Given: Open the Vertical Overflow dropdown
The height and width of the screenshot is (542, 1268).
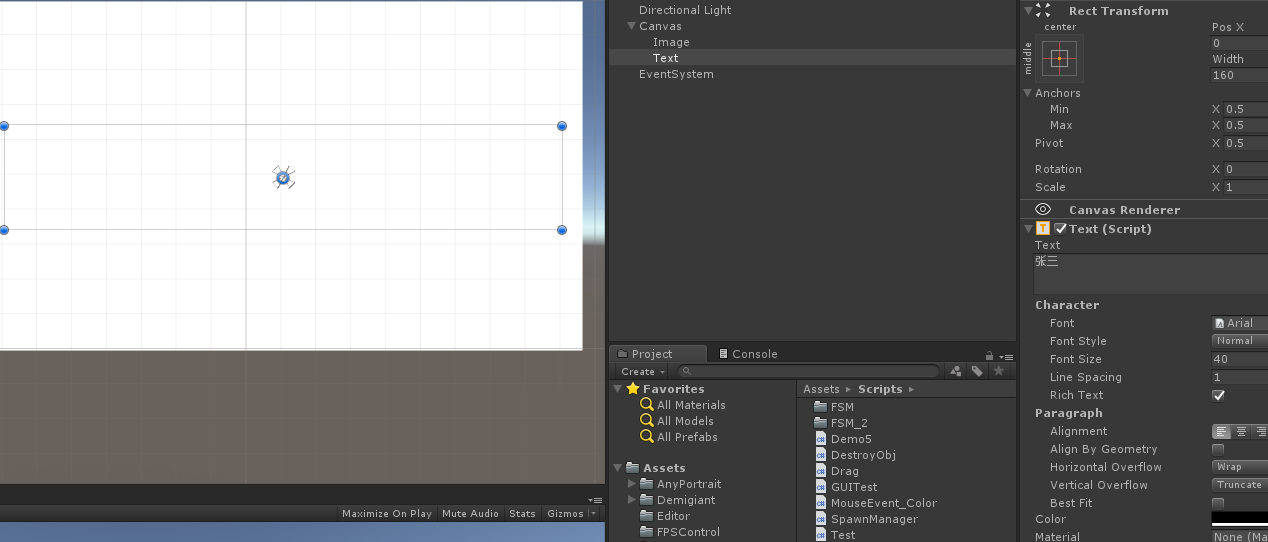Looking at the screenshot, I should (x=1240, y=485).
